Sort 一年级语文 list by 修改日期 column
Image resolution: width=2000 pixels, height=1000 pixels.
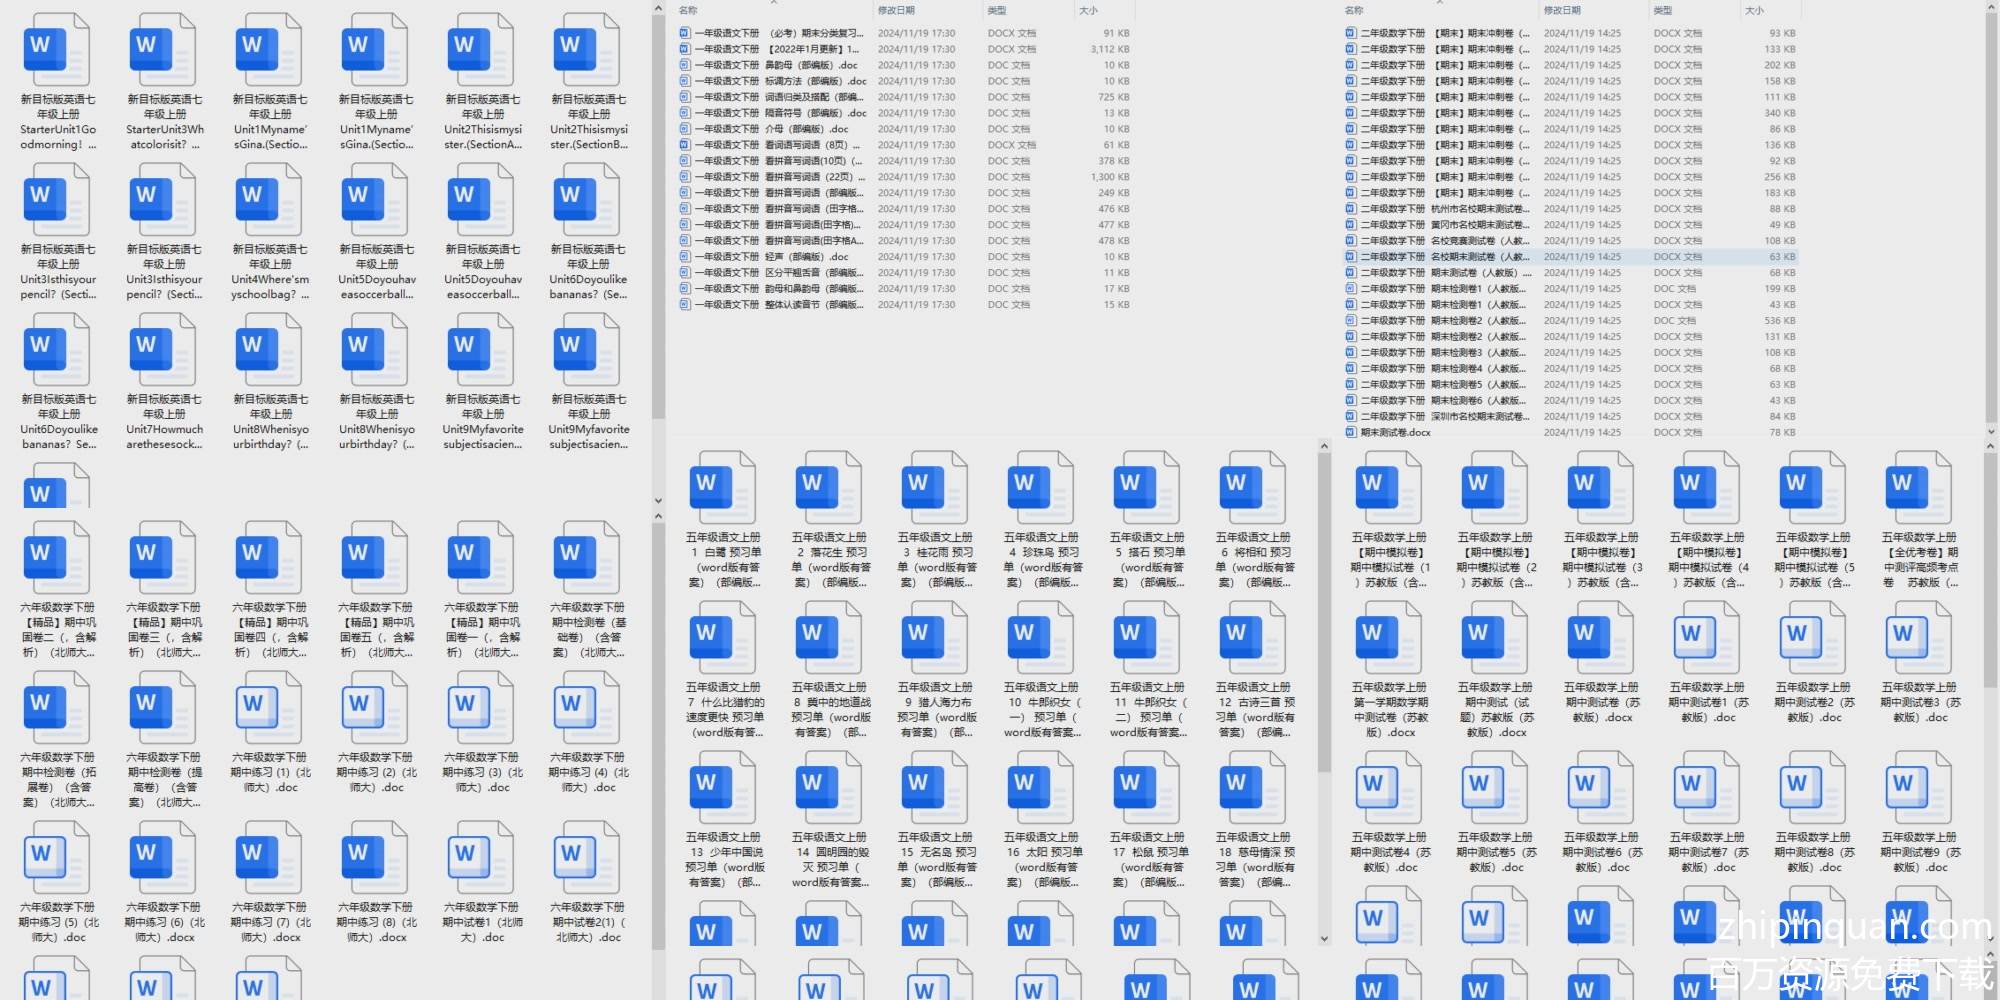[x=896, y=10]
